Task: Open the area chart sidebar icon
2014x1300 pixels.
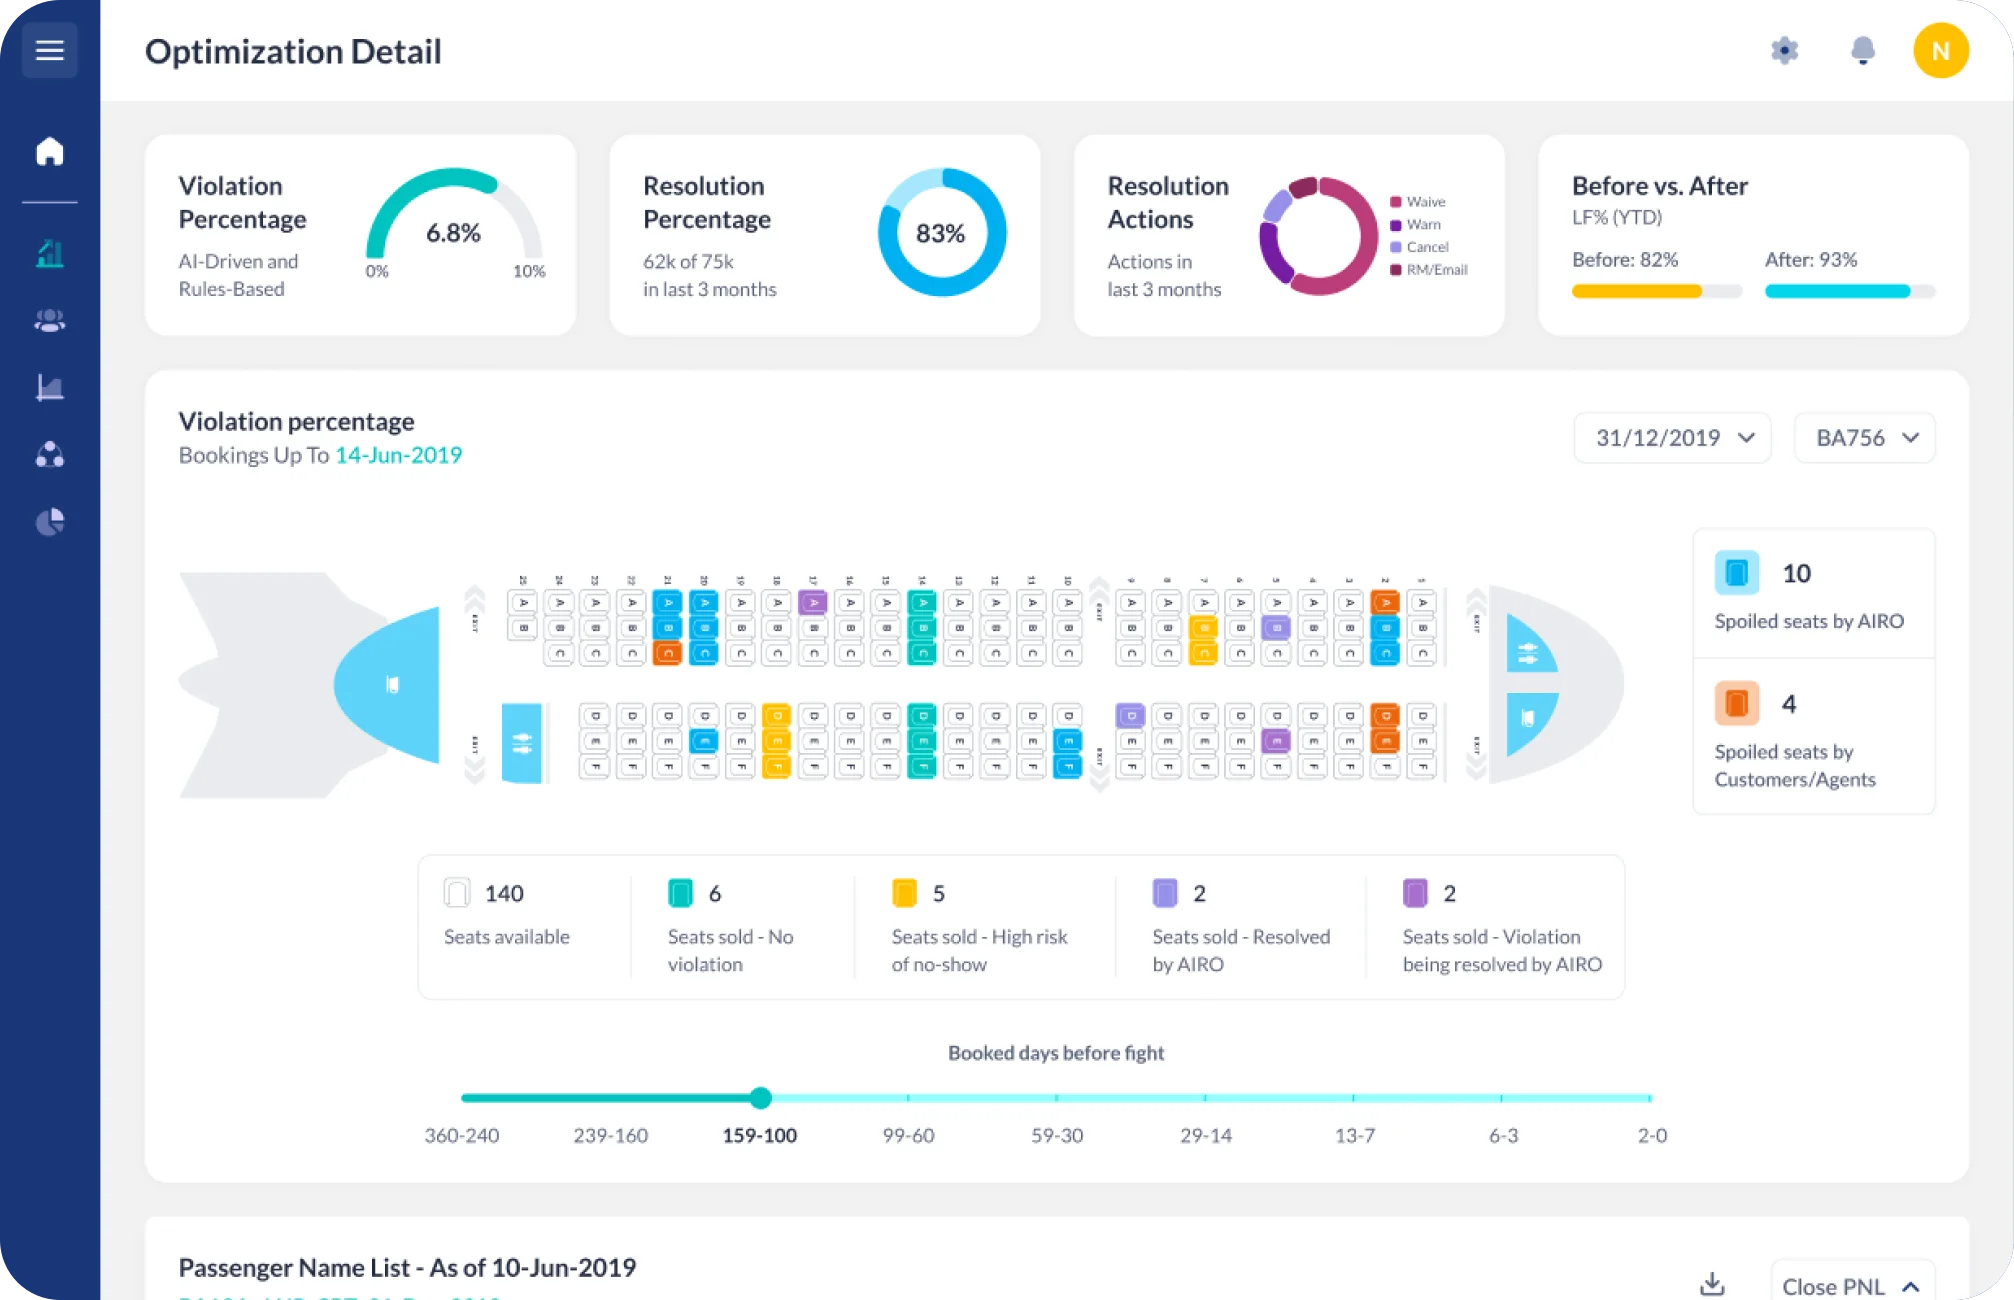Action: [50, 387]
